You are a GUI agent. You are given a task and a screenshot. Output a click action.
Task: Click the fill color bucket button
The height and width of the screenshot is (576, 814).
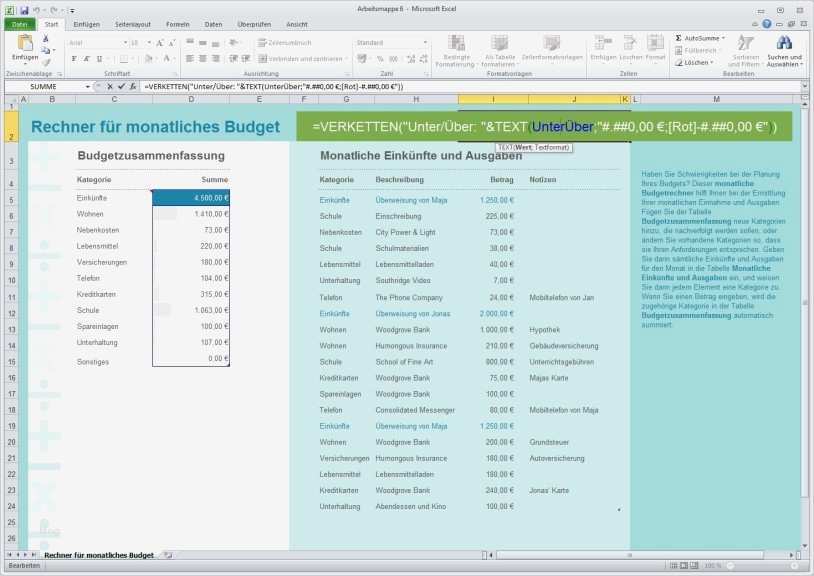(148, 59)
